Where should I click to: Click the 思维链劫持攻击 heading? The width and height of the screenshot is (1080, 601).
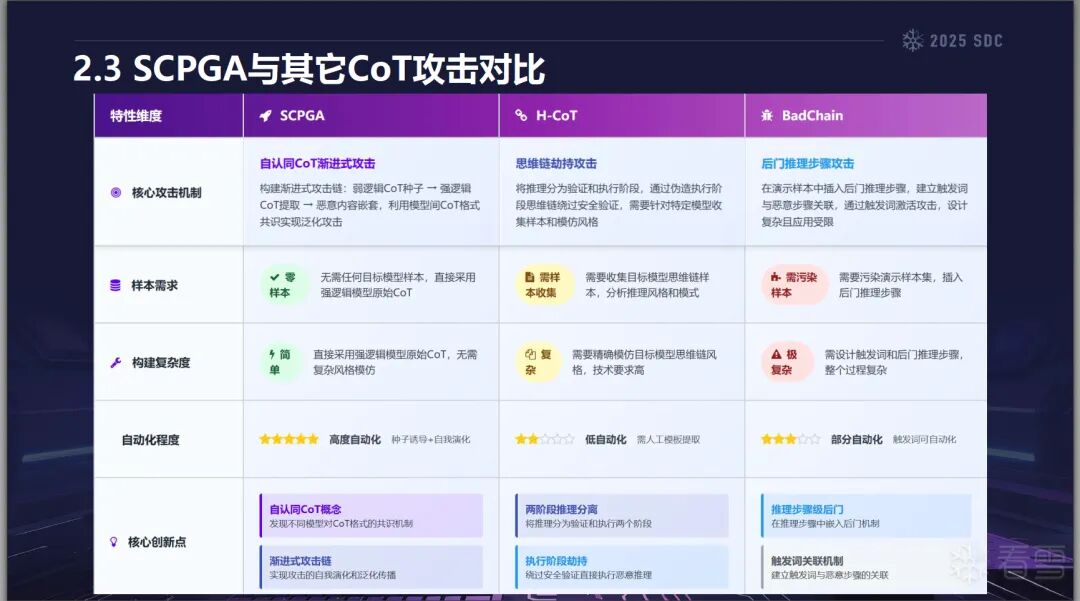pyautogui.click(x=556, y=164)
